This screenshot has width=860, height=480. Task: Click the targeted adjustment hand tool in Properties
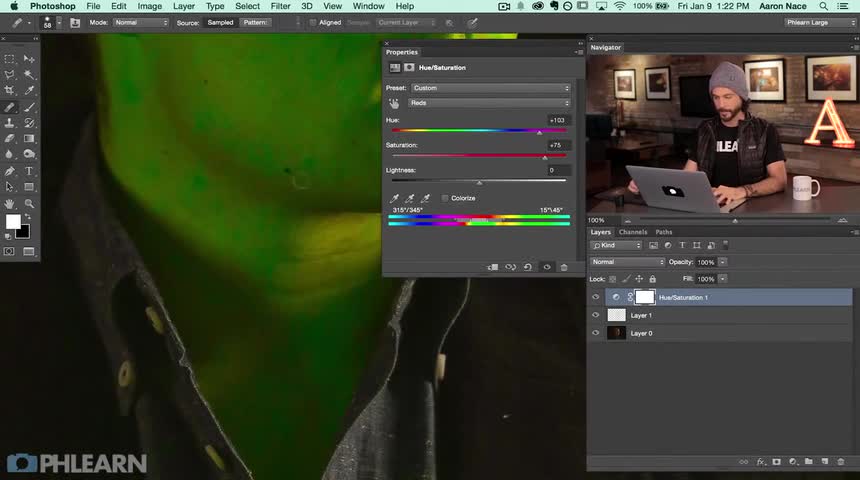click(x=394, y=103)
